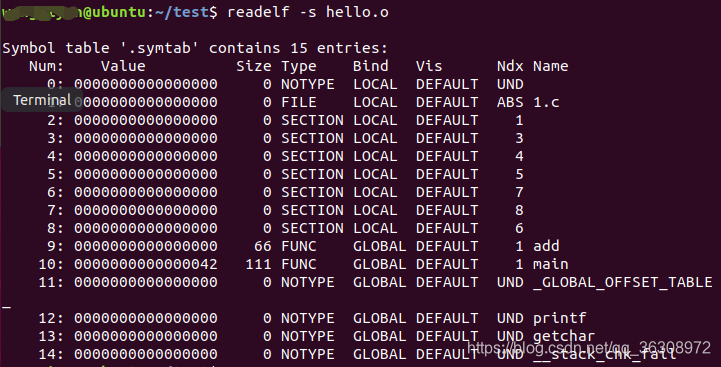Click Ndx value '8' in row 7
This screenshot has width=721, height=367.
pyautogui.click(x=519, y=210)
